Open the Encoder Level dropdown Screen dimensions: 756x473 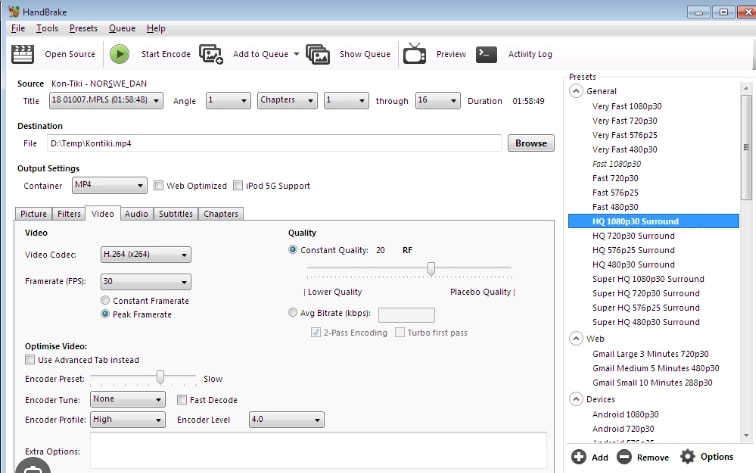click(x=286, y=419)
